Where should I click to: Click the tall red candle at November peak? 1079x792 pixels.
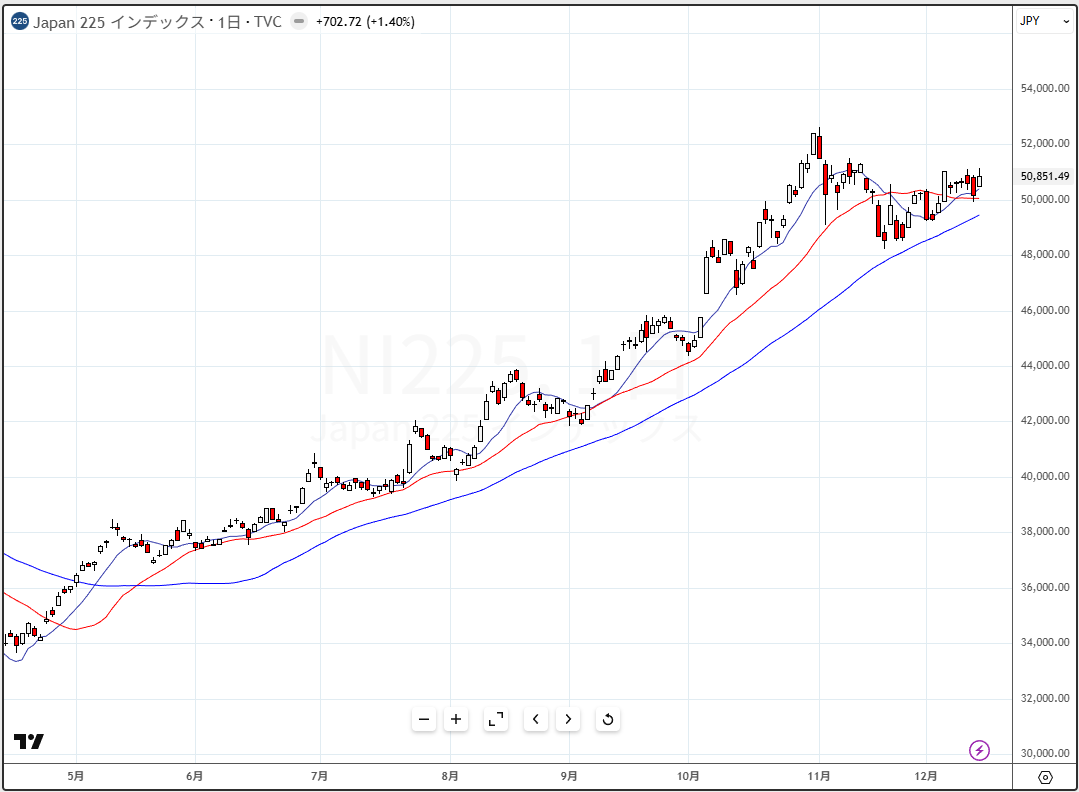[819, 146]
